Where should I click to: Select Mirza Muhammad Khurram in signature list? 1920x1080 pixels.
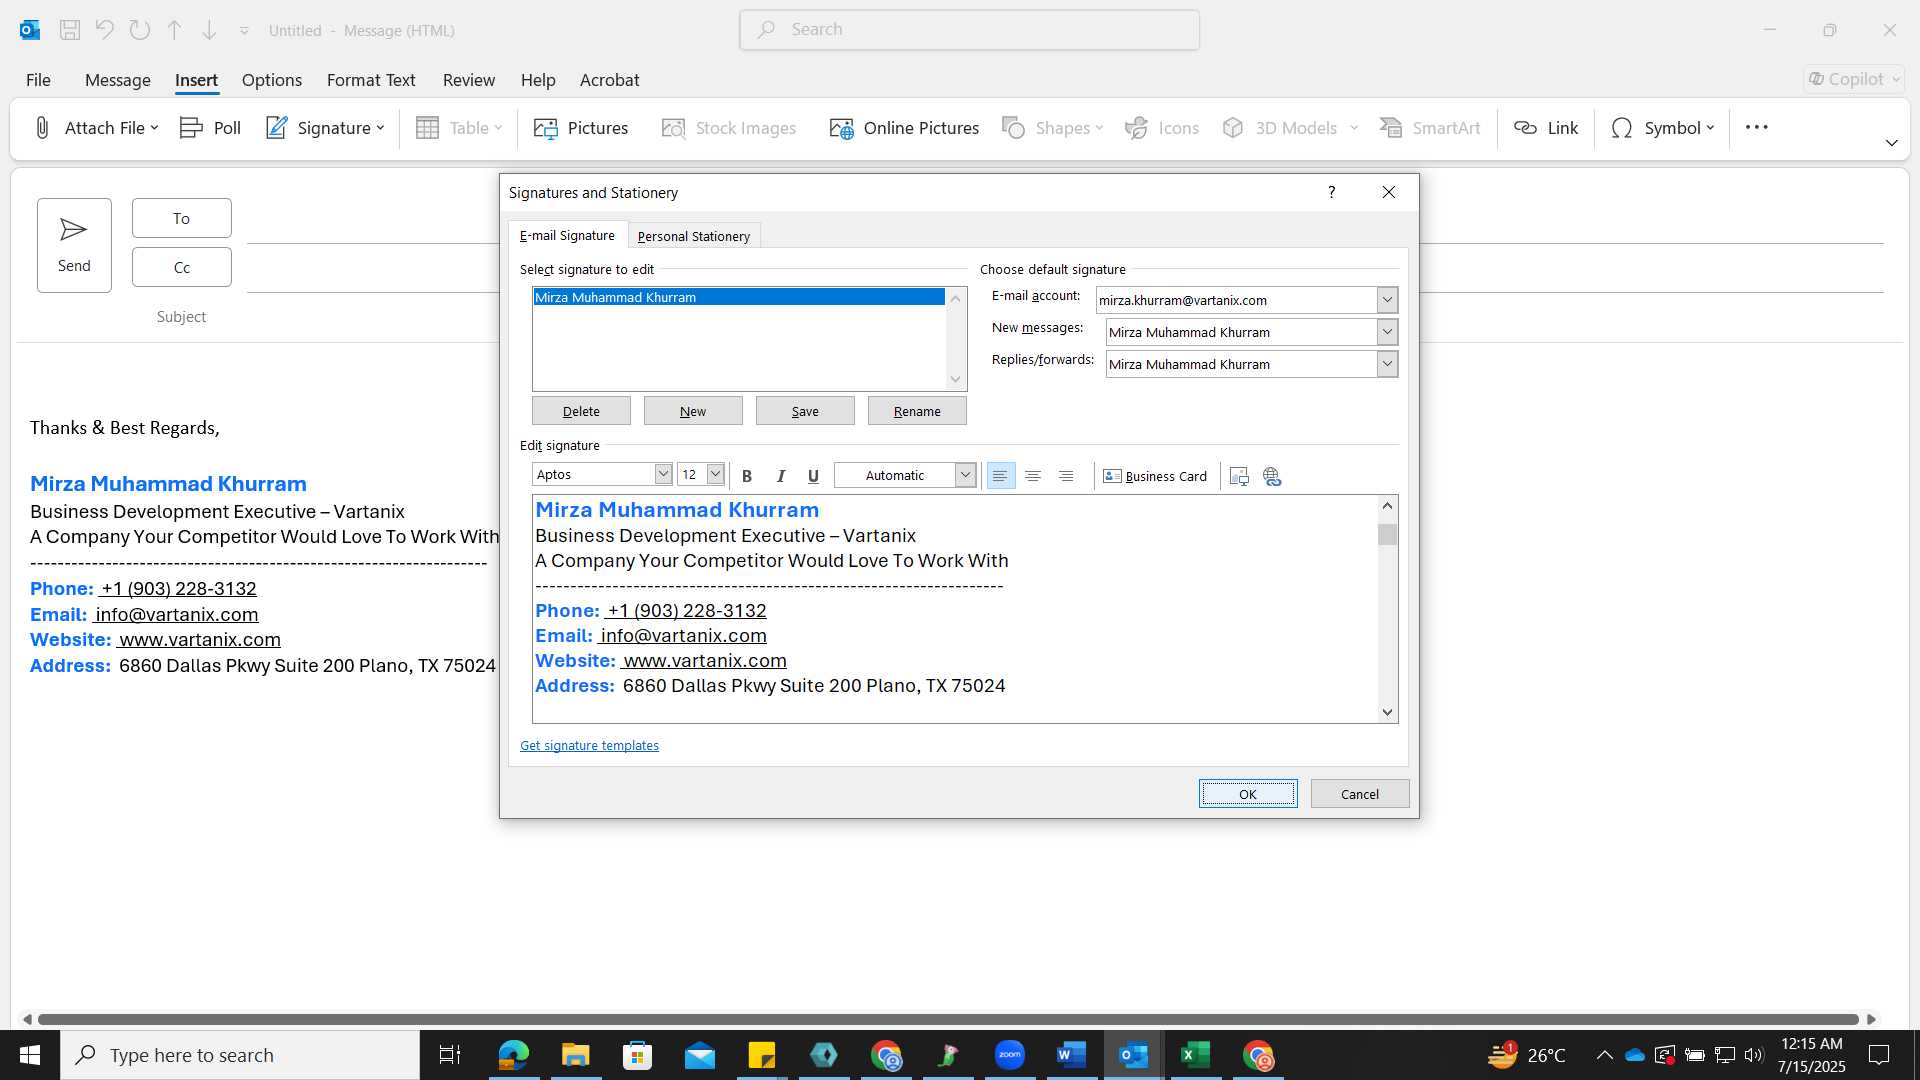(x=739, y=297)
